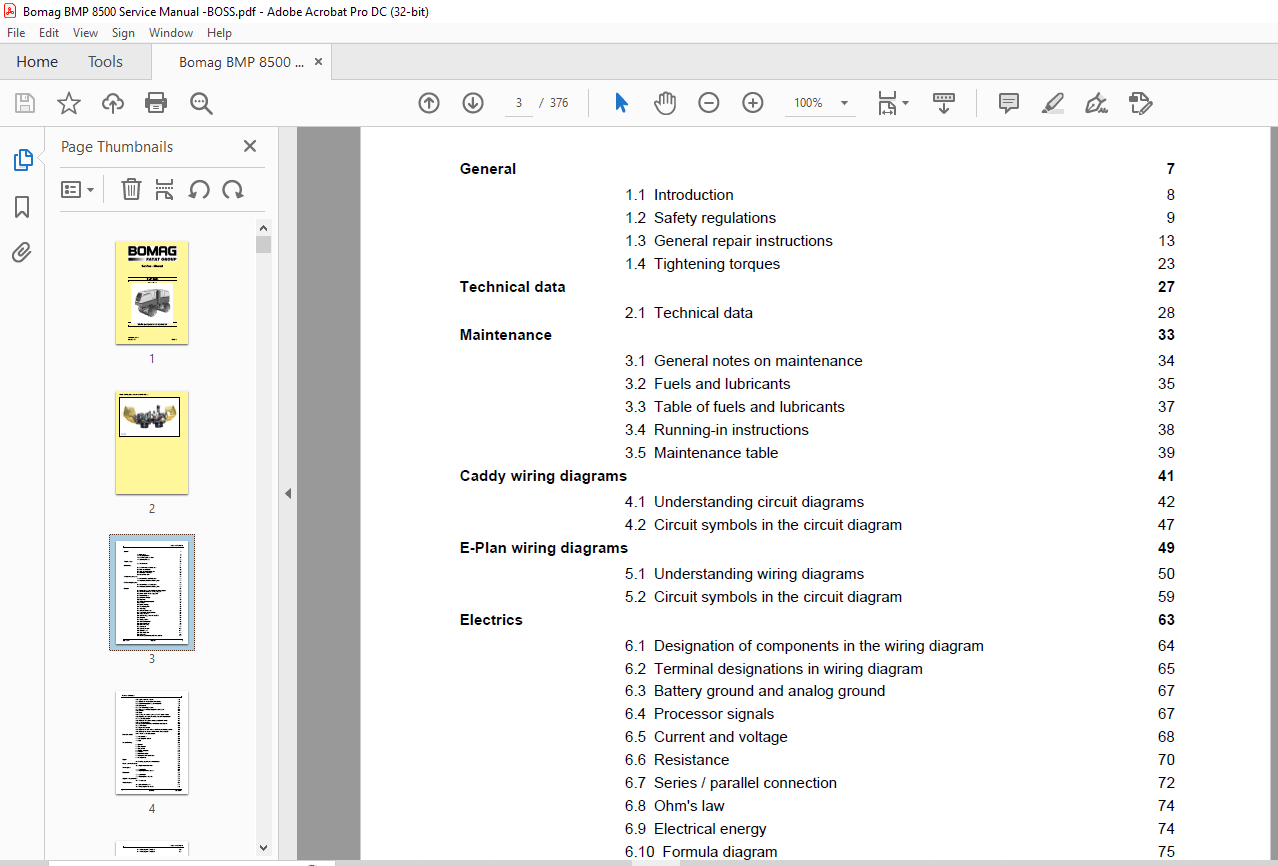
Task: Click 'E-Plan wiring diagrams' heading
Action: 544,548
